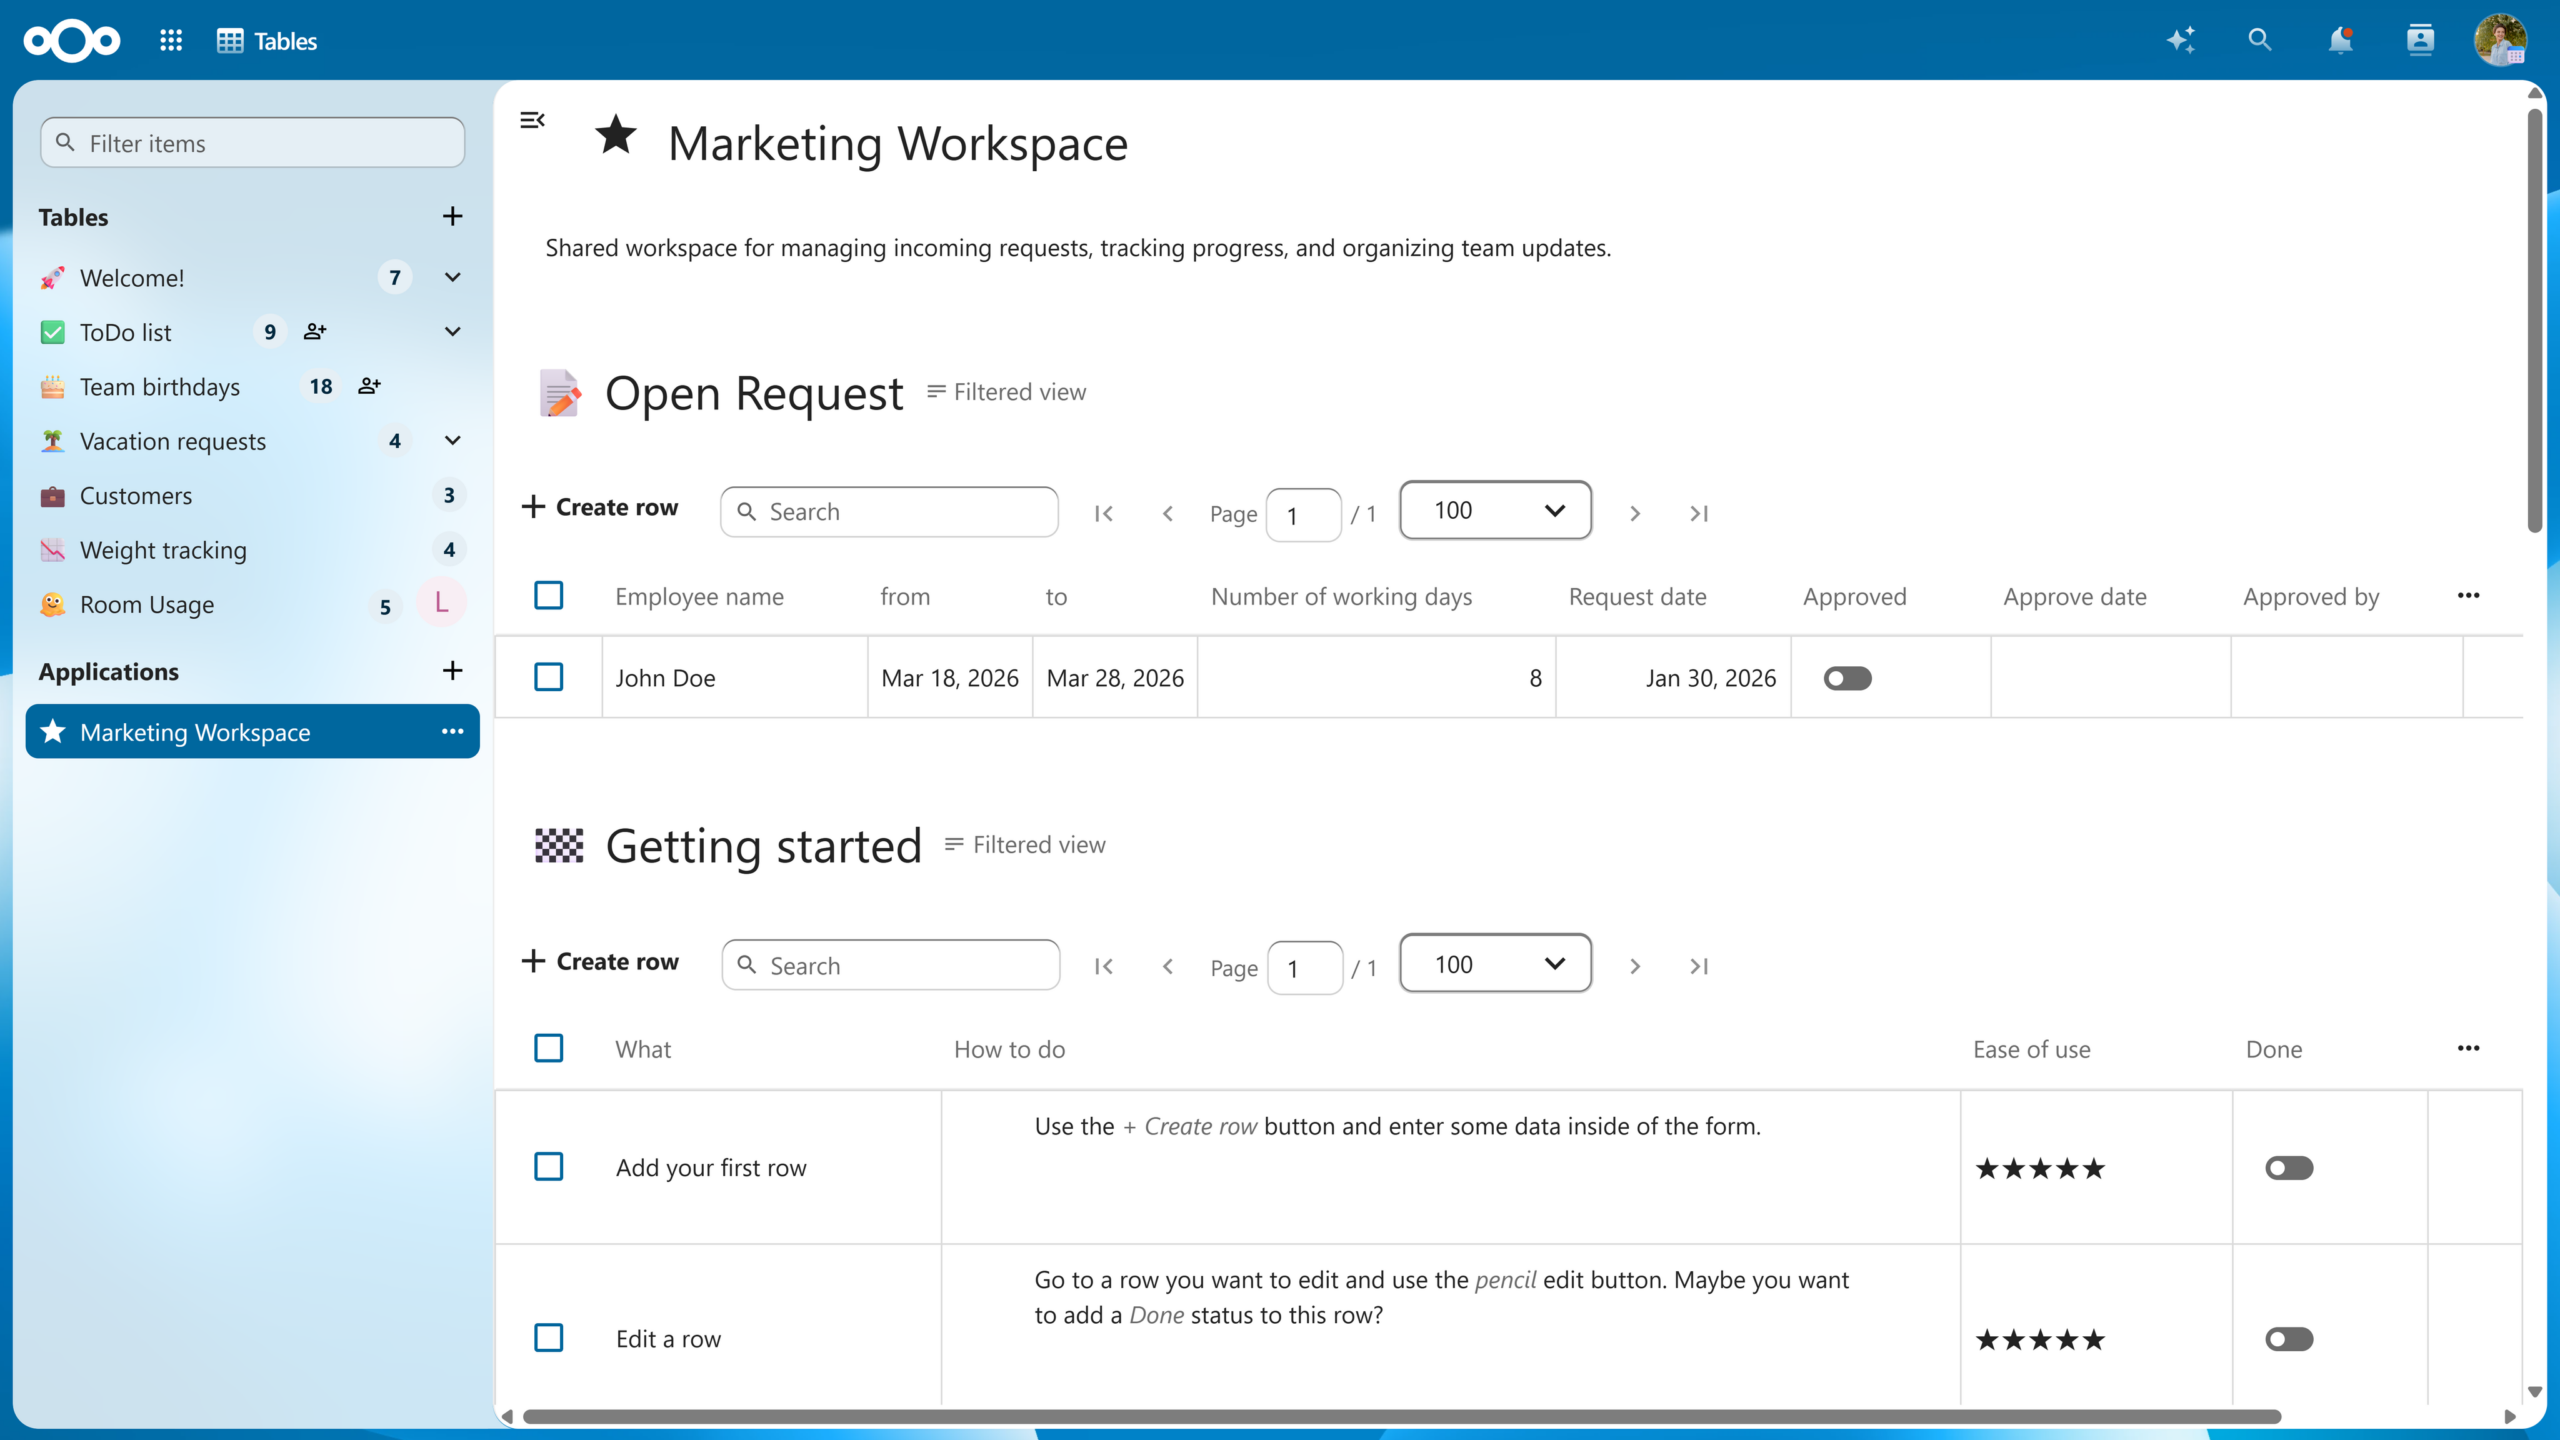Click the horizontal scrollbar at bottom
The image size is (2560, 1440).
1401,1416
